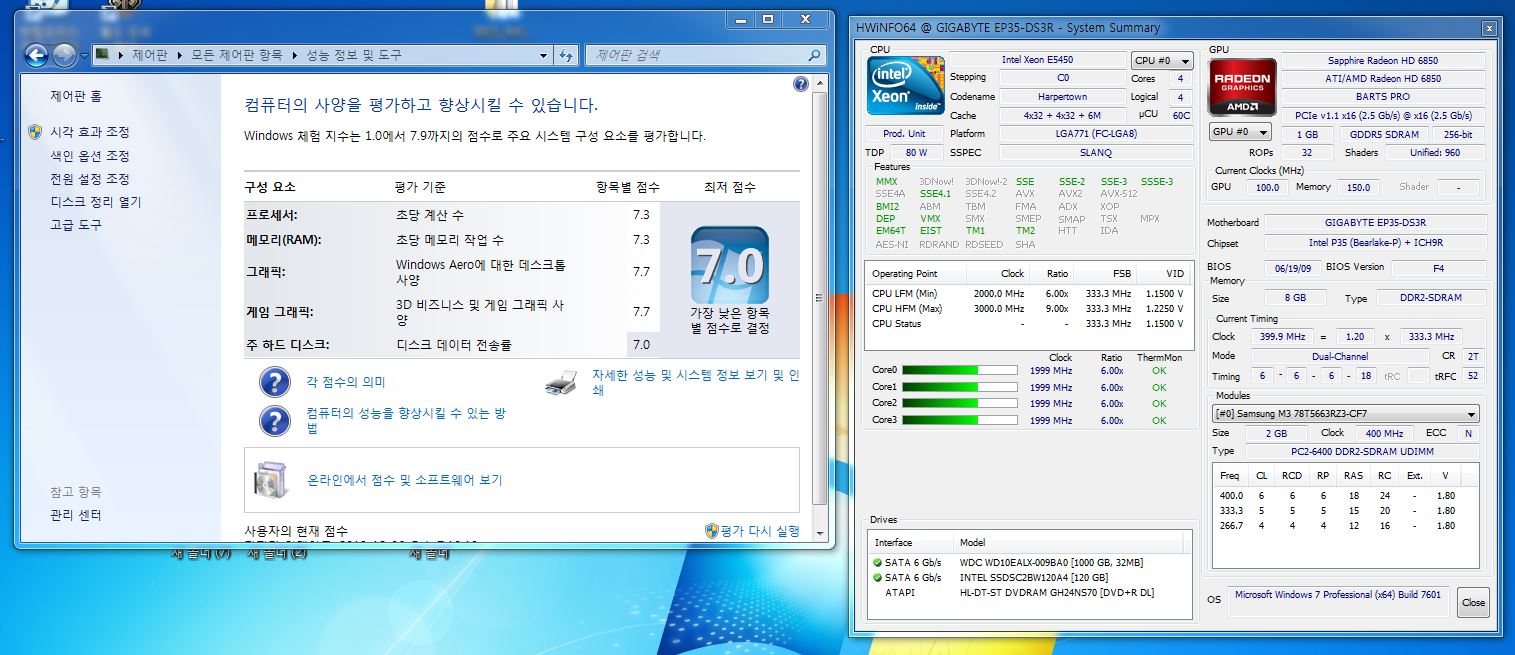Click the shield icon beside 시각 효과 조정
Screen dimensions: 1515x655
(x=35, y=132)
